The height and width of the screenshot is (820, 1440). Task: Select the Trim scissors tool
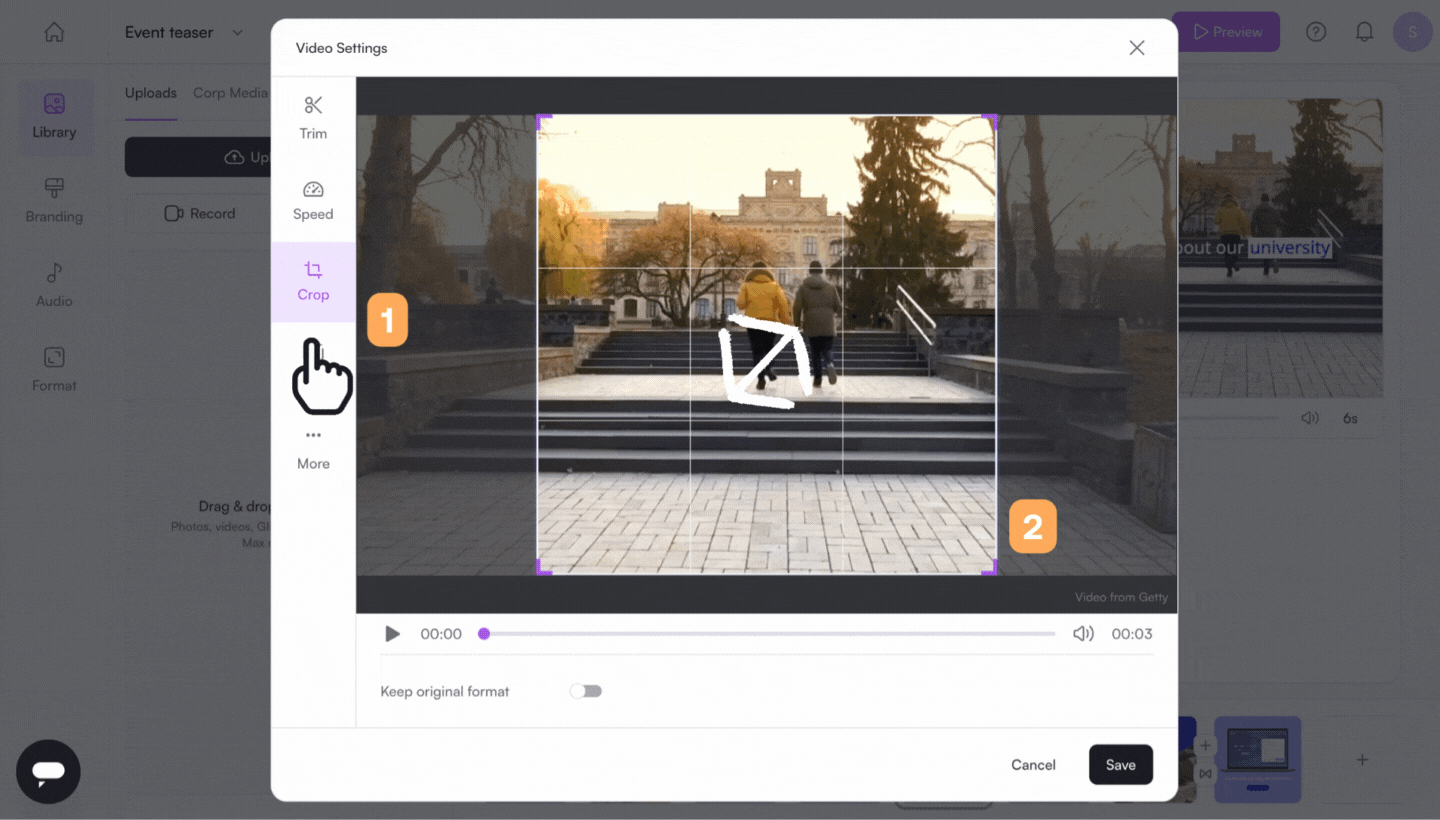pos(313,117)
